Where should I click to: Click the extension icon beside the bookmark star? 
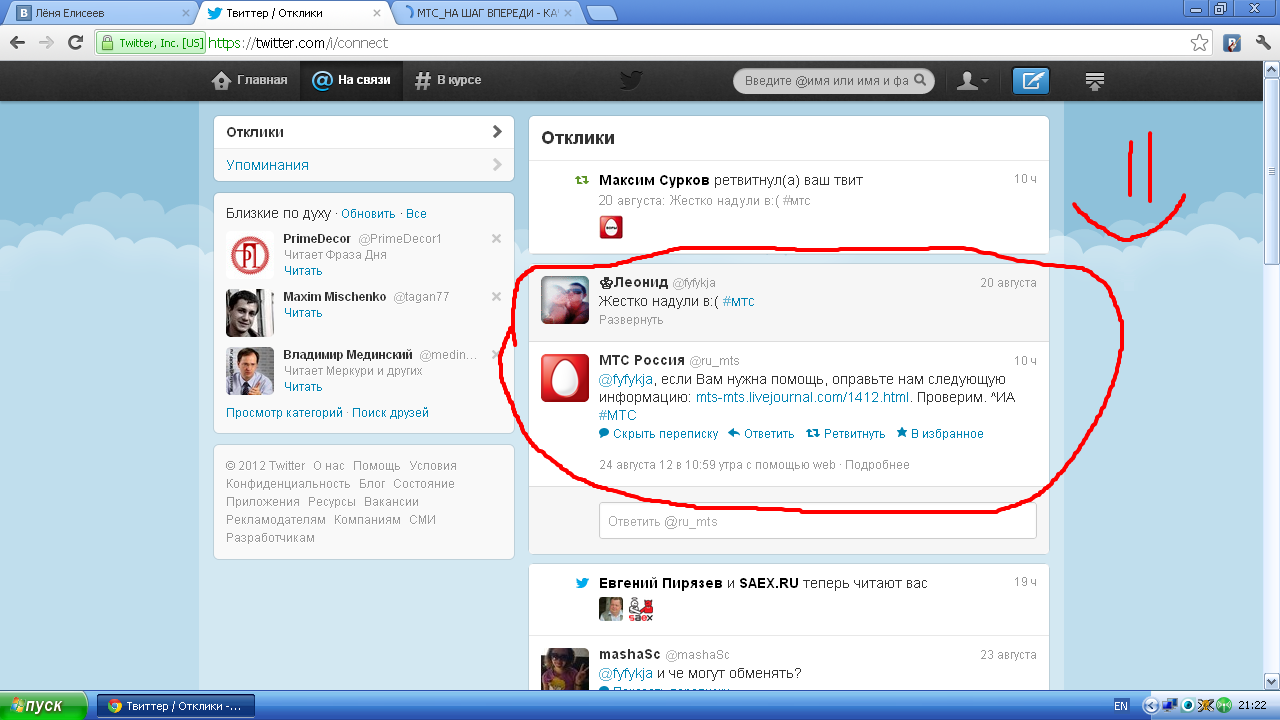pyautogui.click(x=1233, y=43)
